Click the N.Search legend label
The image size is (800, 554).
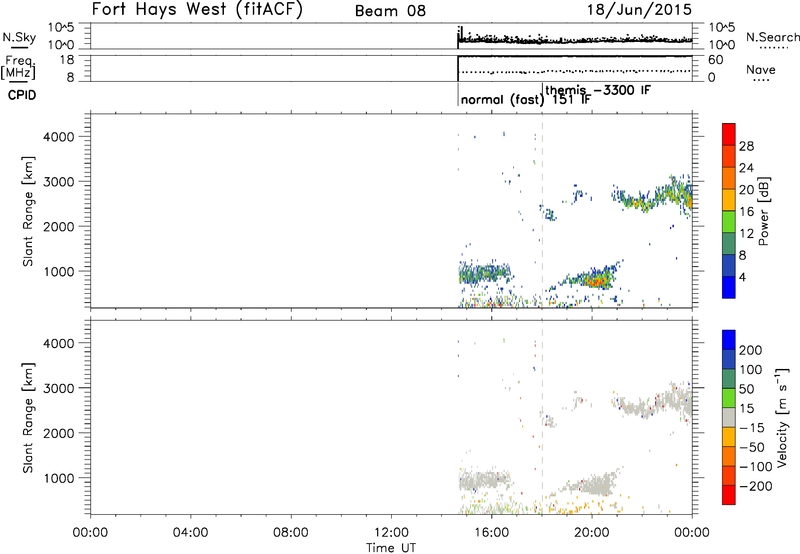[x=772, y=37]
